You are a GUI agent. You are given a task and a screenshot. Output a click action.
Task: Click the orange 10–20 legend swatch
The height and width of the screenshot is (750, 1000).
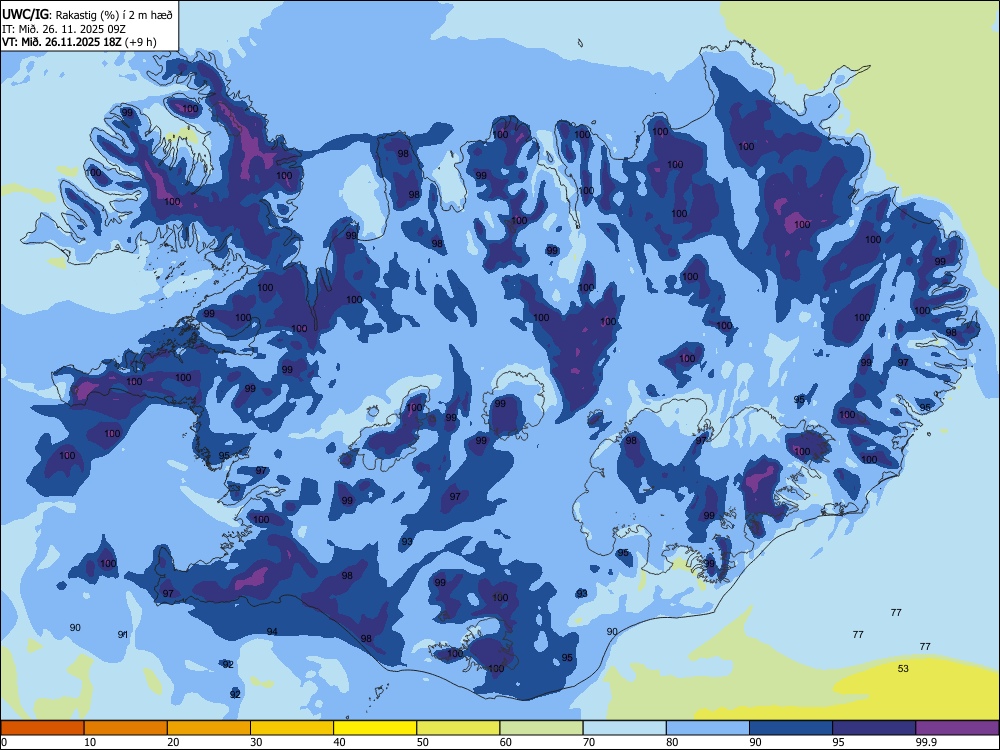(126, 728)
